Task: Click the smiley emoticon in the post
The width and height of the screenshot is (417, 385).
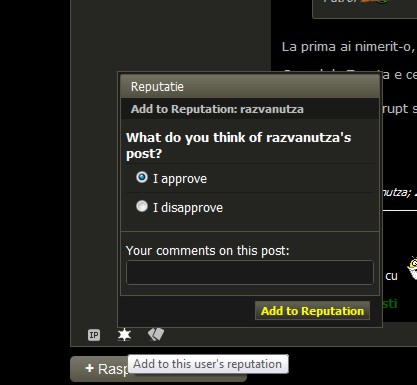Action: point(412,268)
